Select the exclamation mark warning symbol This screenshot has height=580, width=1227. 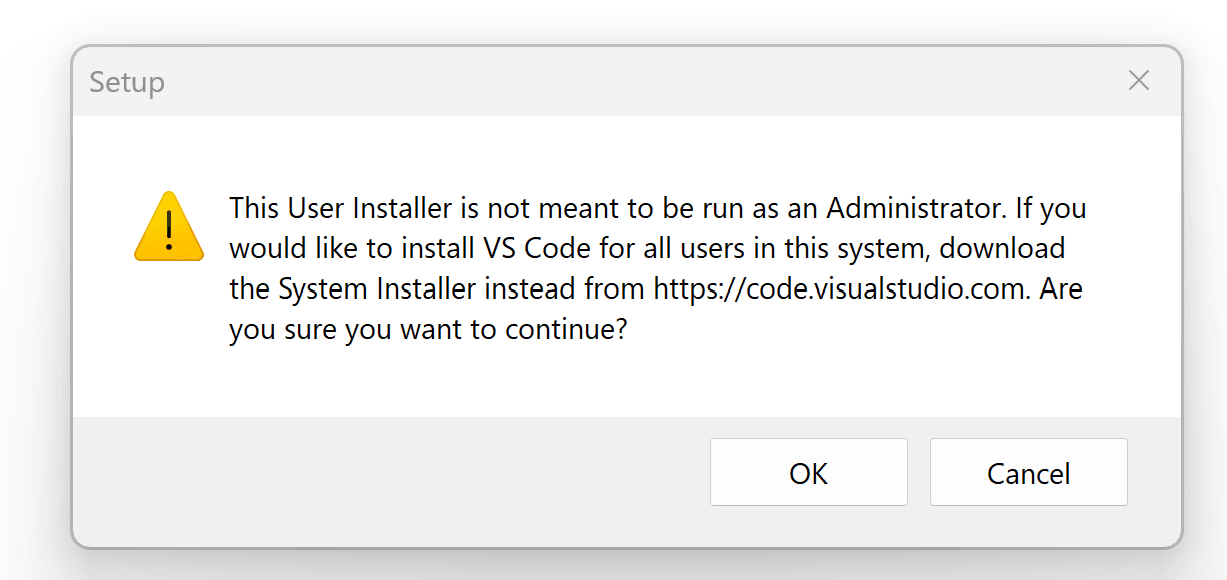point(168,232)
